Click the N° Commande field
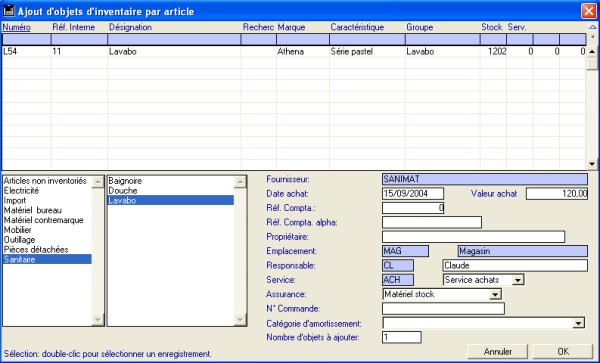Image resolution: width=600 pixels, height=363 pixels. coord(443,308)
